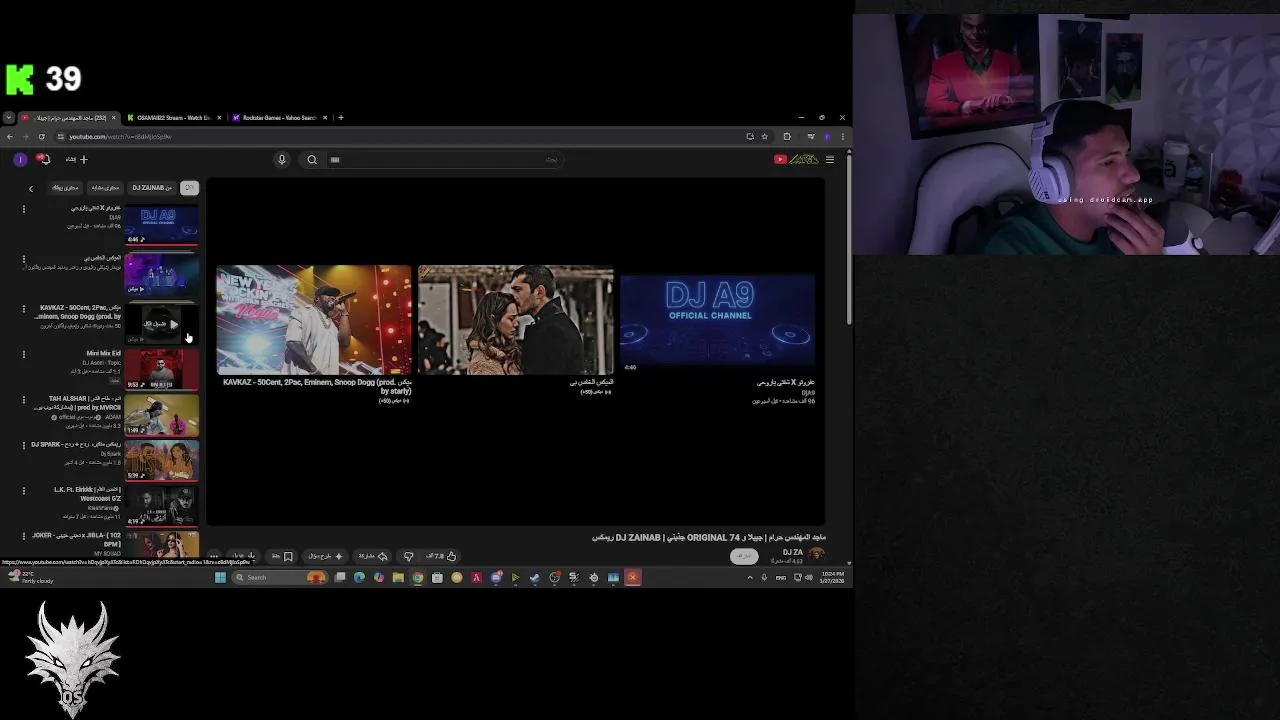This screenshot has height=720, width=1280.
Task: Play the DJ A9 sidebar video thumbnail
Action: click(x=162, y=225)
